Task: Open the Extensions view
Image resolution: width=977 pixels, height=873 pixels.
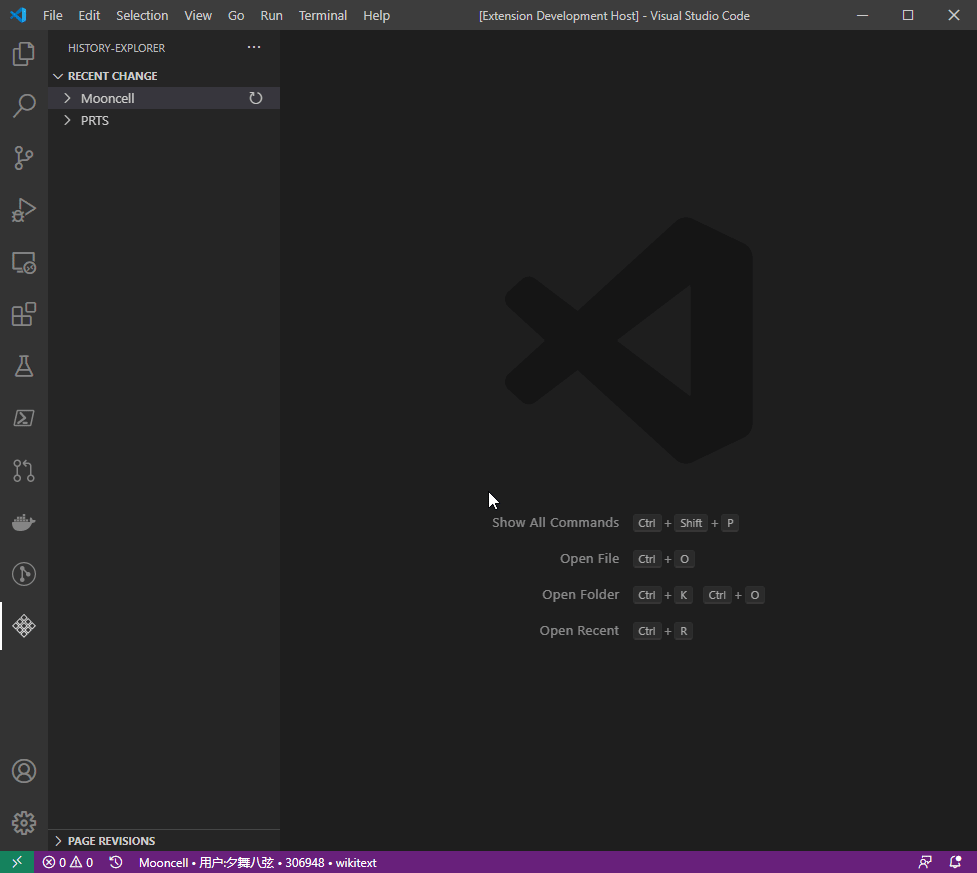Action: coord(24,314)
